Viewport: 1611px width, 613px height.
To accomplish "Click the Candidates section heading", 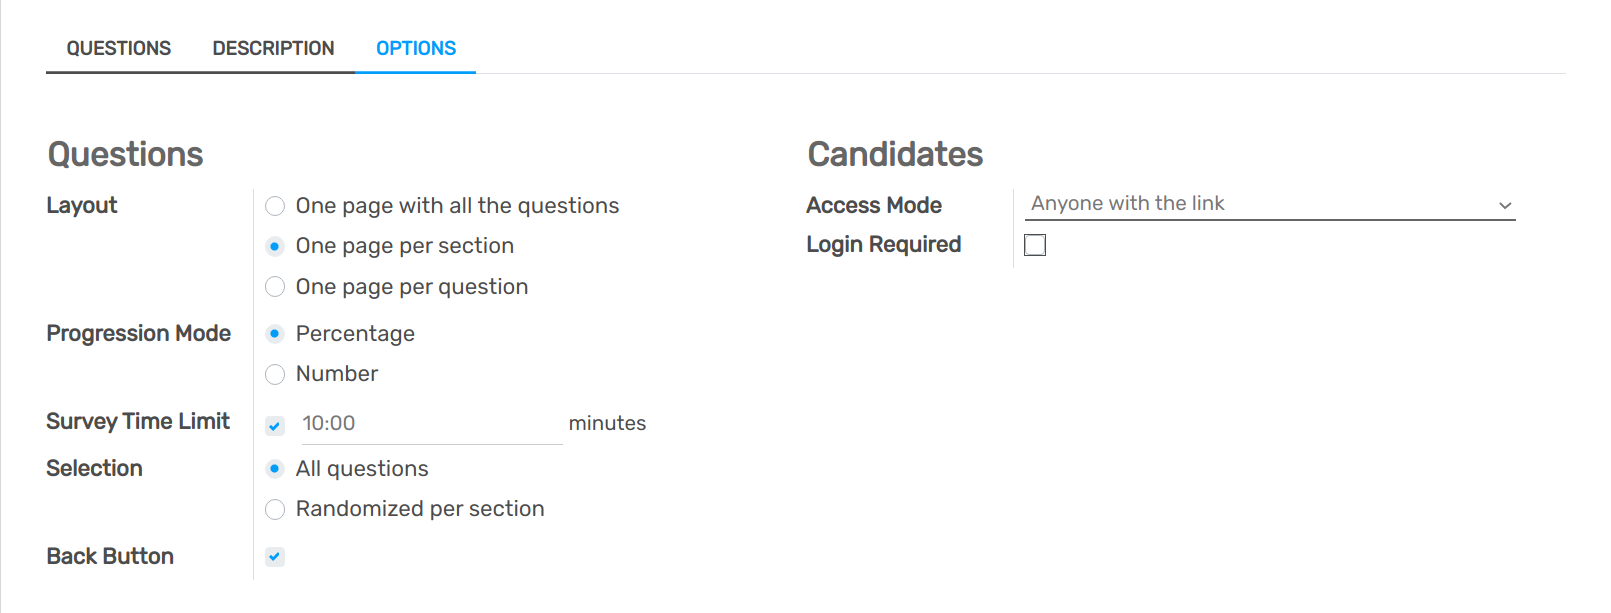I will pyautogui.click(x=895, y=154).
